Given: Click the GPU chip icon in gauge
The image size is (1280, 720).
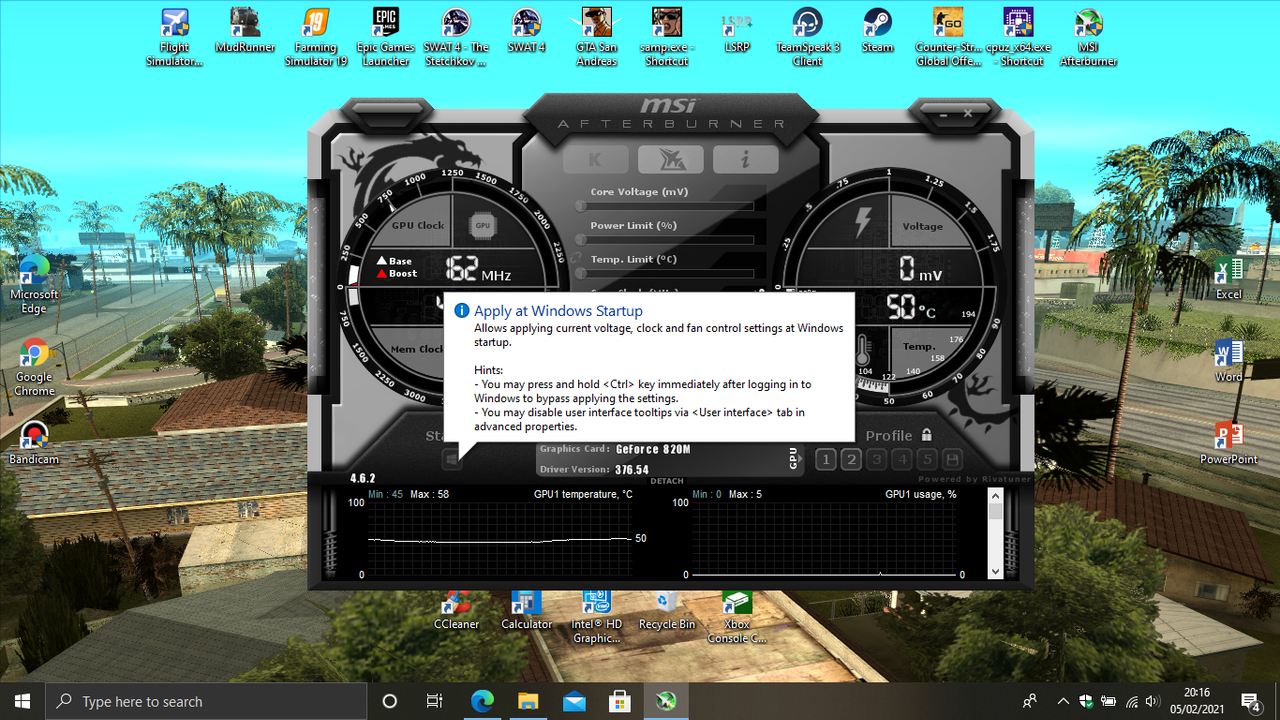Looking at the screenshot, I should (482, 225).
